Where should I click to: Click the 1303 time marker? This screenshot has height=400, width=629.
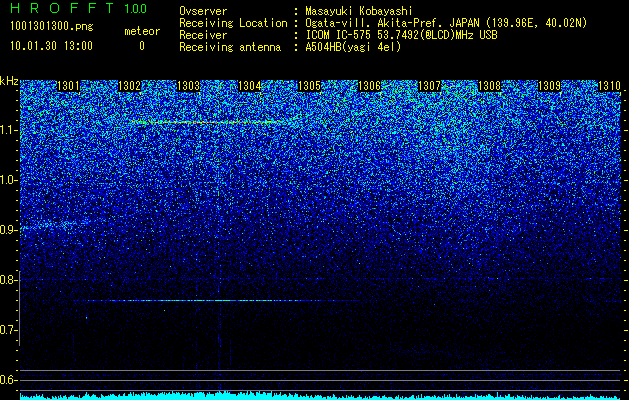point(189,86)
